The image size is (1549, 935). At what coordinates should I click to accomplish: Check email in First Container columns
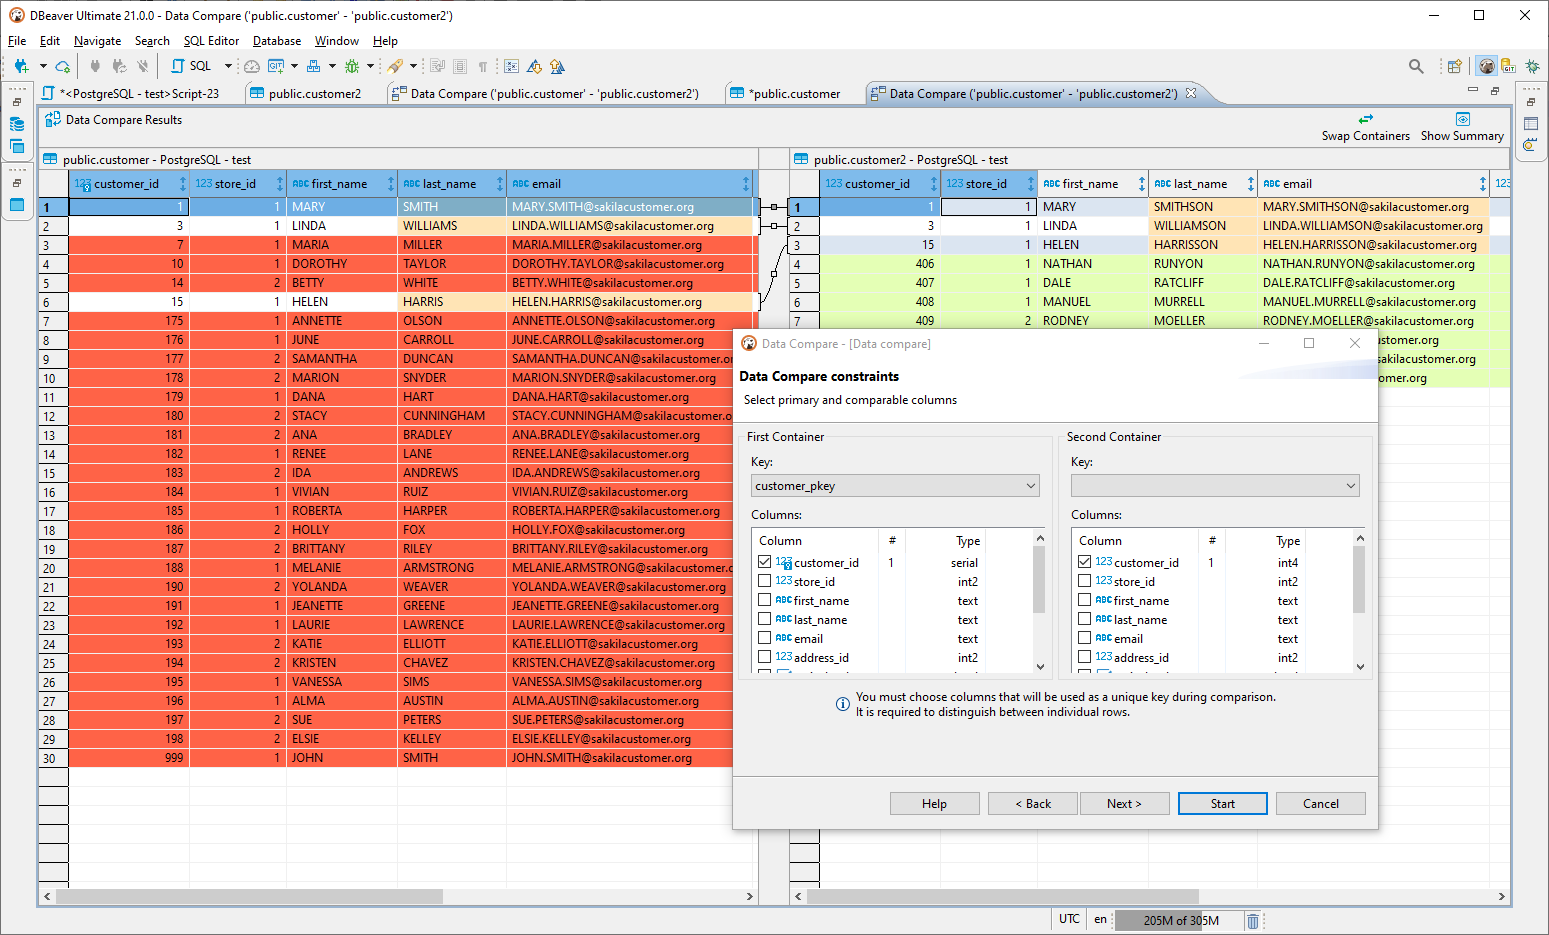point(765,638)
